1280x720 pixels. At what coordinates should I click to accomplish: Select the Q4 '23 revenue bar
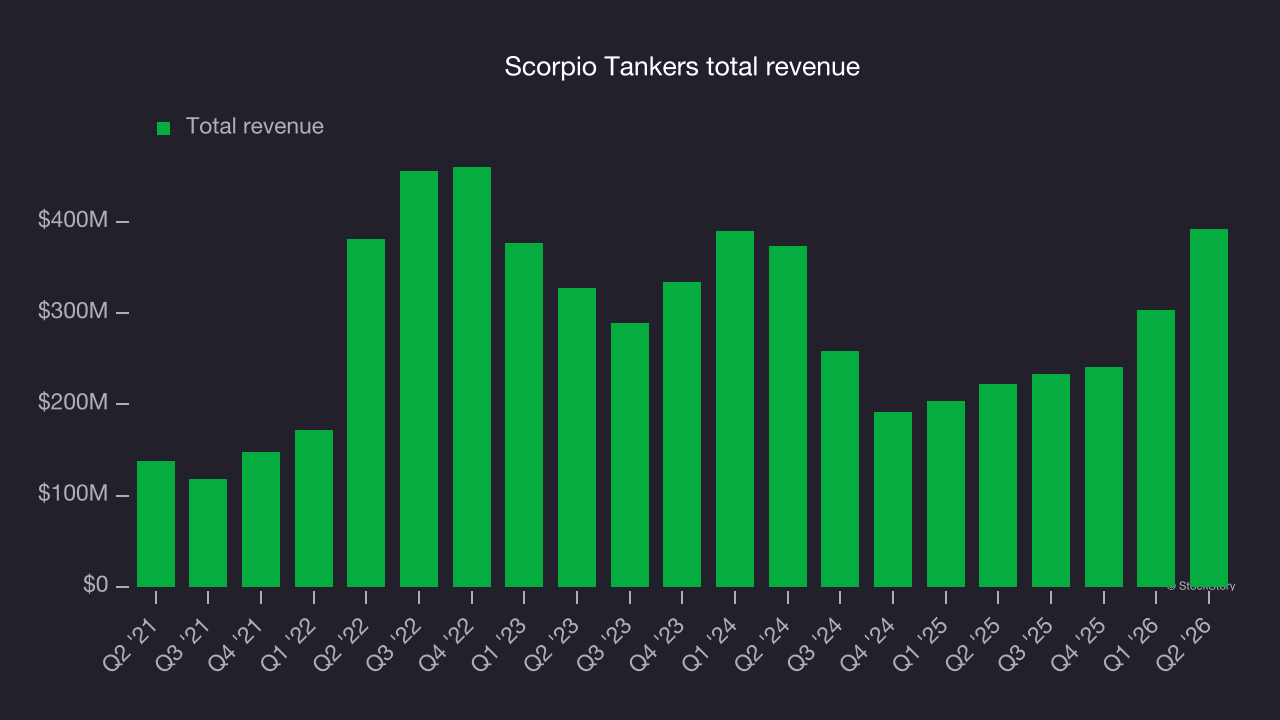(682, 434)
